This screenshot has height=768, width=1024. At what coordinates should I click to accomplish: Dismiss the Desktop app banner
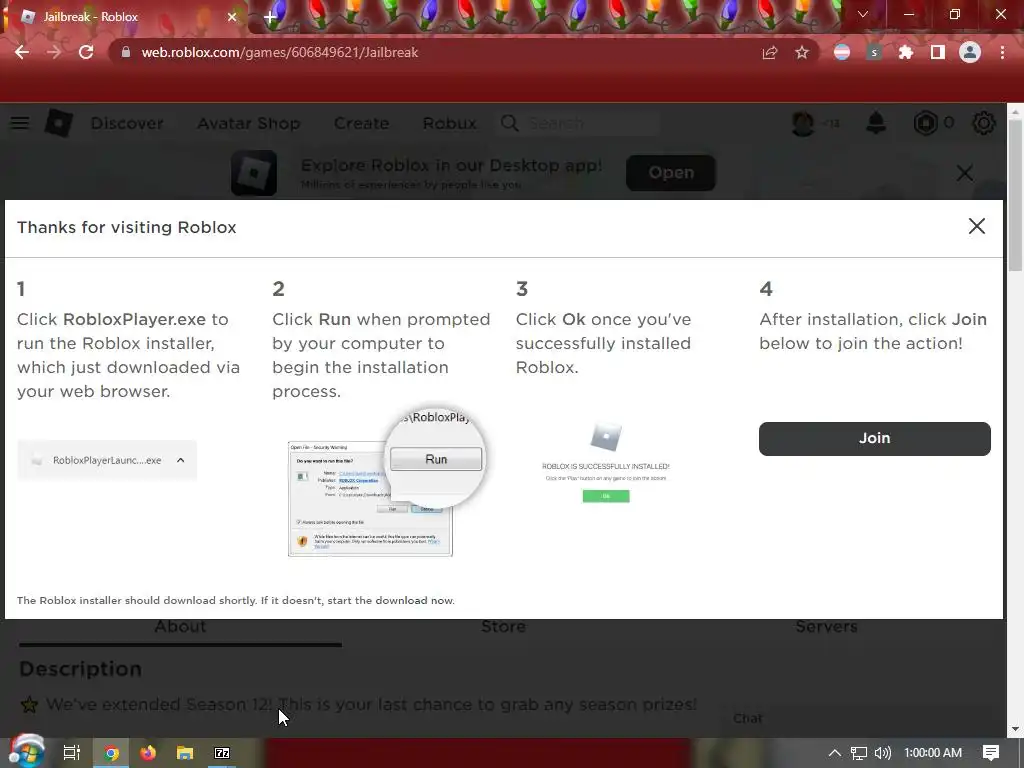click(x=965, y=173)
